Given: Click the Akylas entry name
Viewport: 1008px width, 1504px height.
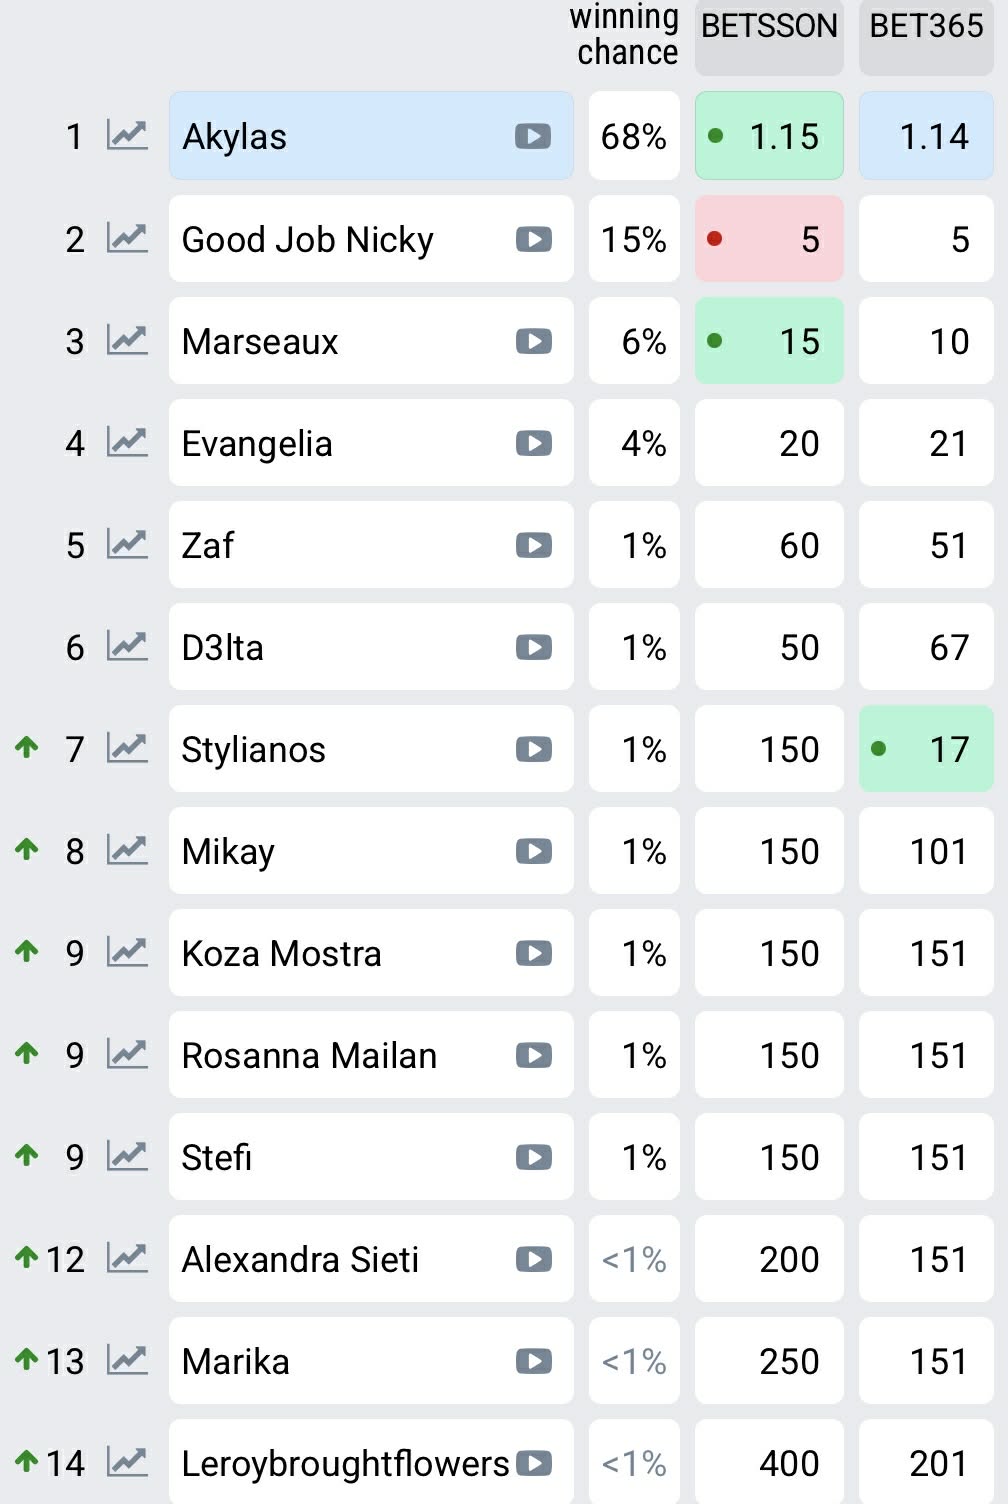Looking at the screenshot, I should coord(235,137).
